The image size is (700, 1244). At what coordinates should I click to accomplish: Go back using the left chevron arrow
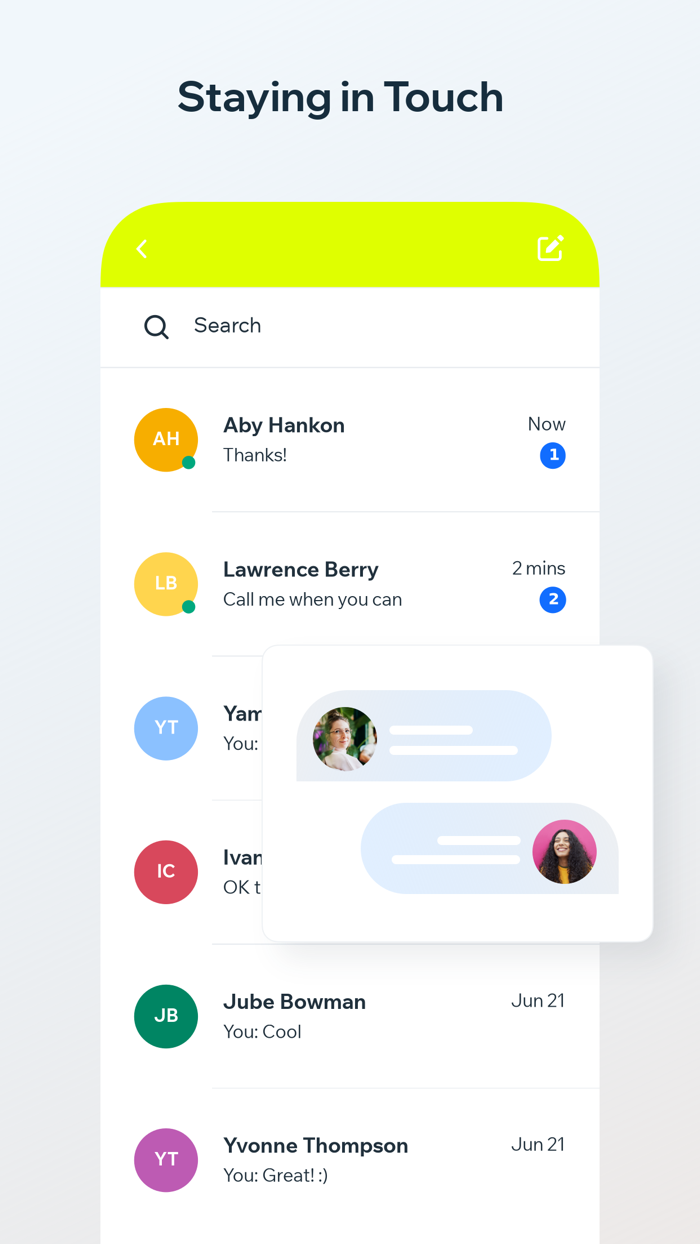point(142,249)
